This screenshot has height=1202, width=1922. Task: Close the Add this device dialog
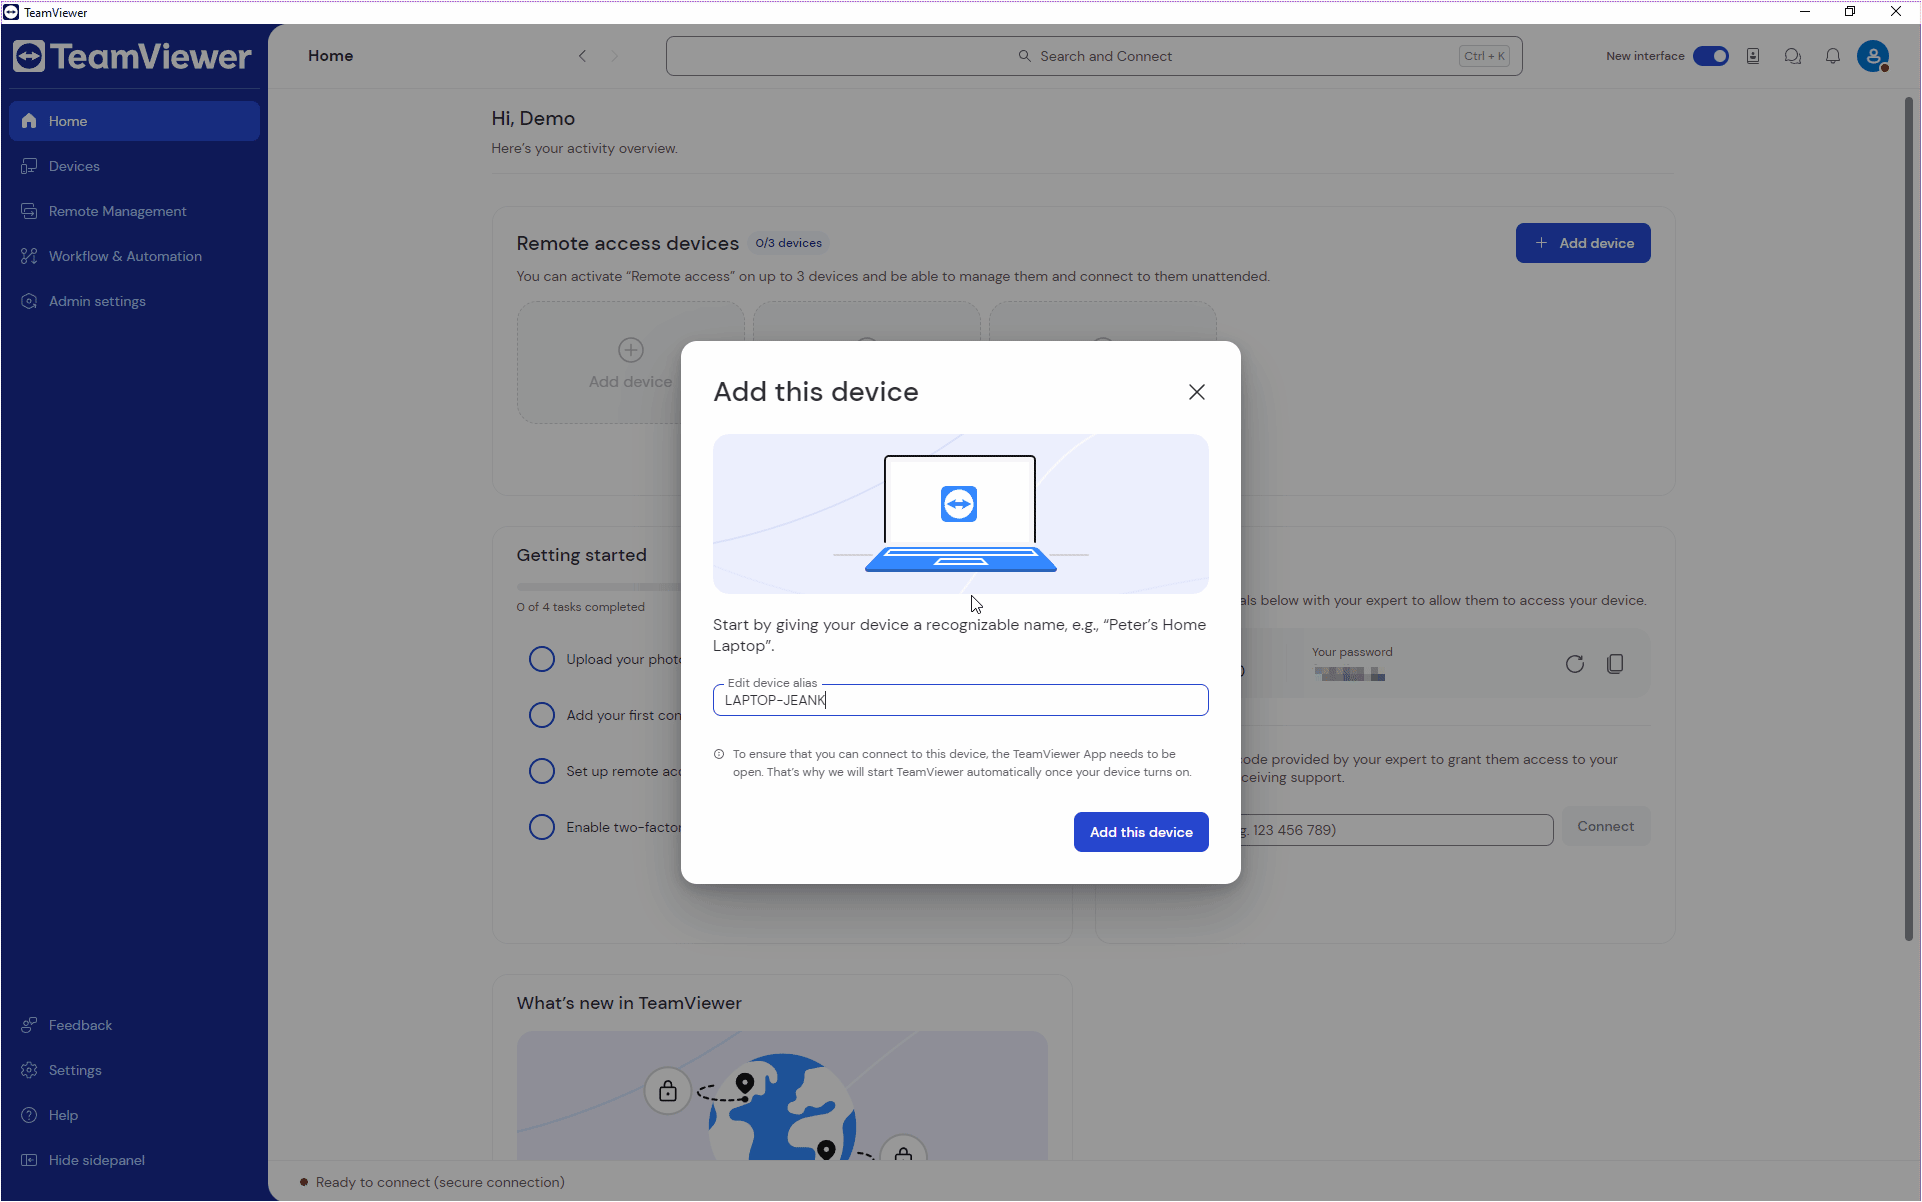[x=1196, y=392]
